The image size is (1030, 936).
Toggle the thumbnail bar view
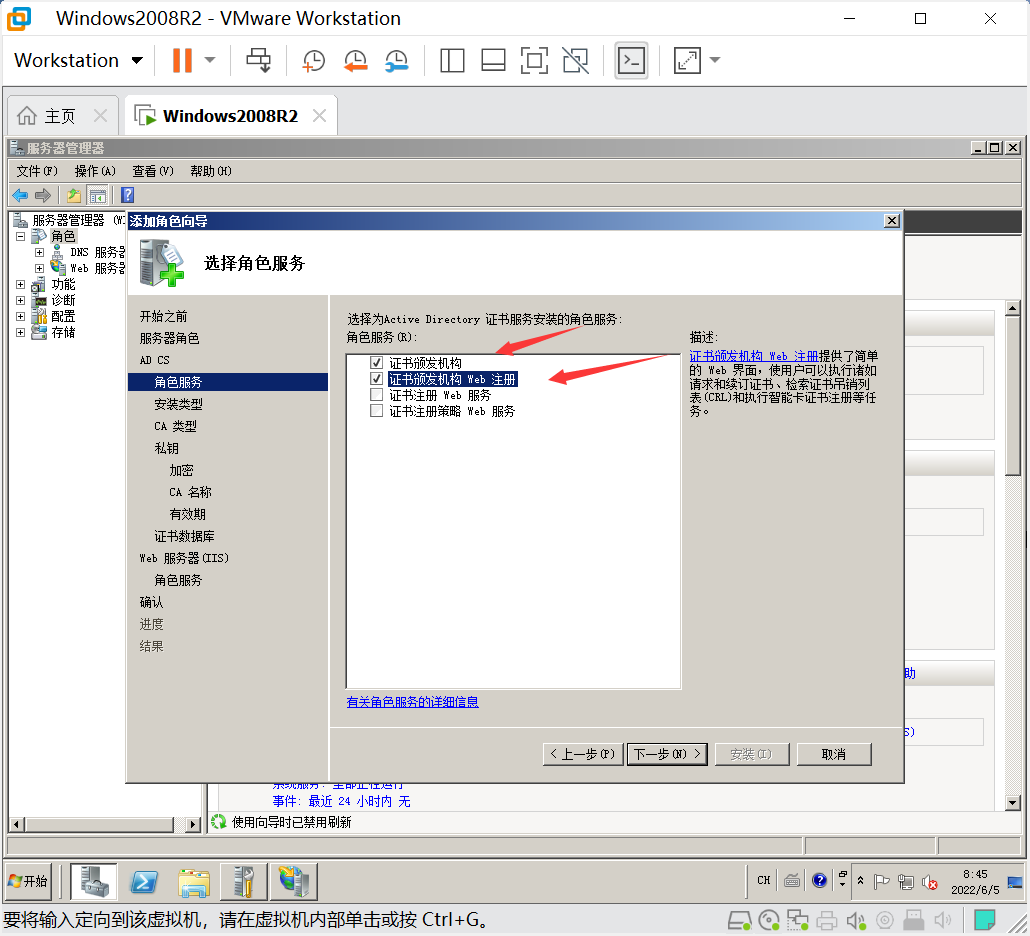[493, 60]
